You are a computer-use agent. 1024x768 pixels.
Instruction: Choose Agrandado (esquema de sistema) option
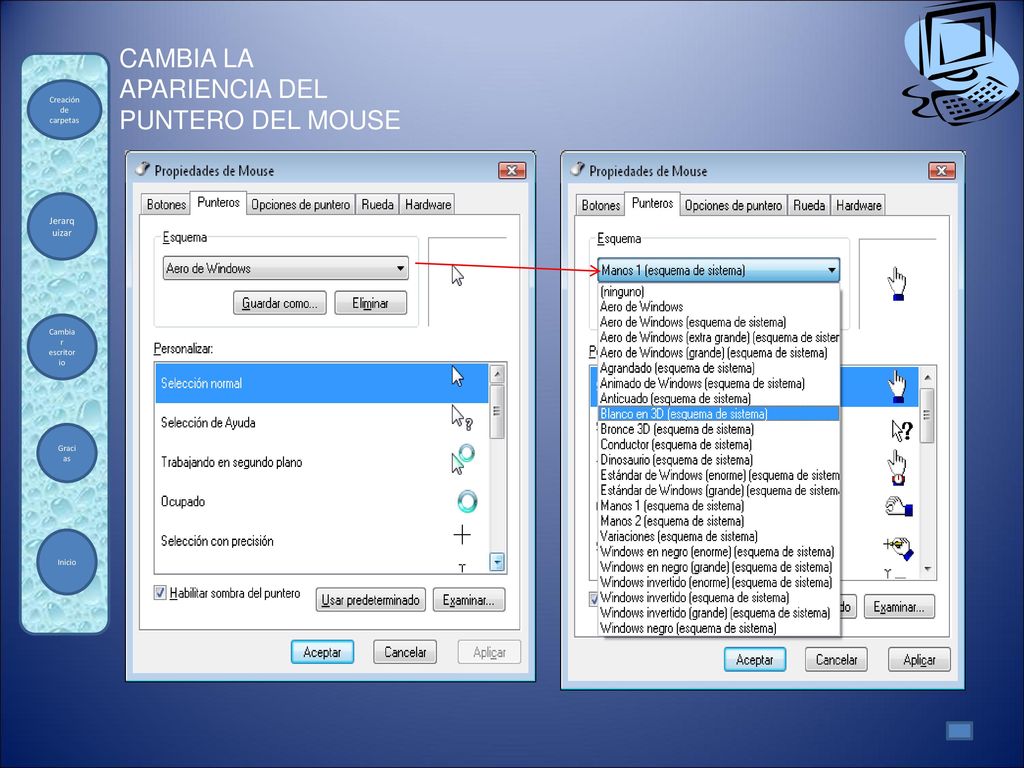coord(718,368)
